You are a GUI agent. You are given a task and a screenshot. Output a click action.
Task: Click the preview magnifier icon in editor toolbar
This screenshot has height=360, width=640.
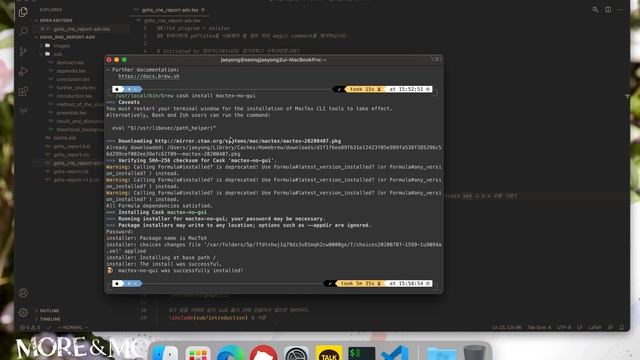pyautogui.click(x=596, y=10)
